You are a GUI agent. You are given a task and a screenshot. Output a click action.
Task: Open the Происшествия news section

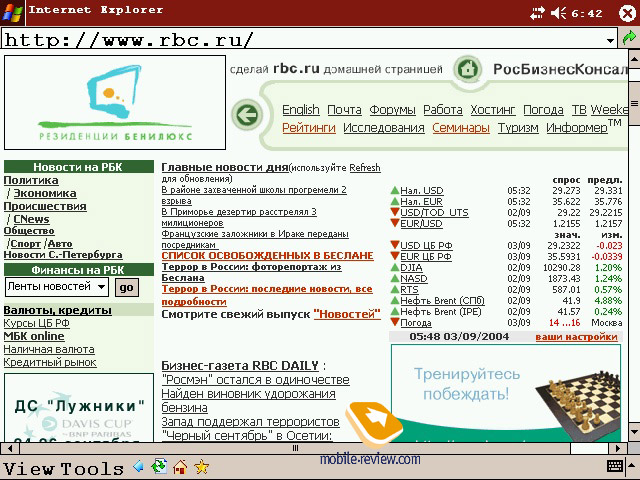click(45, 206)
